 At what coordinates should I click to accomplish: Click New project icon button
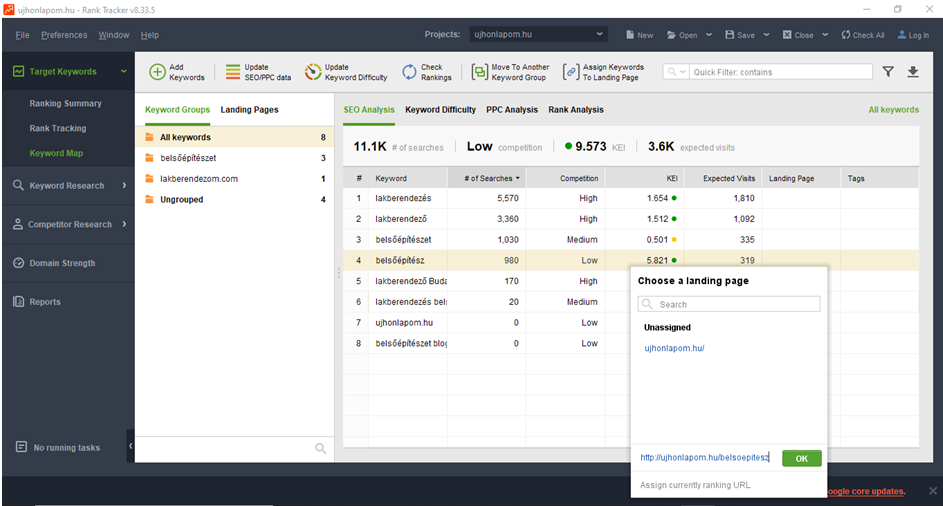pyautogui.click(x=639, y=35)
